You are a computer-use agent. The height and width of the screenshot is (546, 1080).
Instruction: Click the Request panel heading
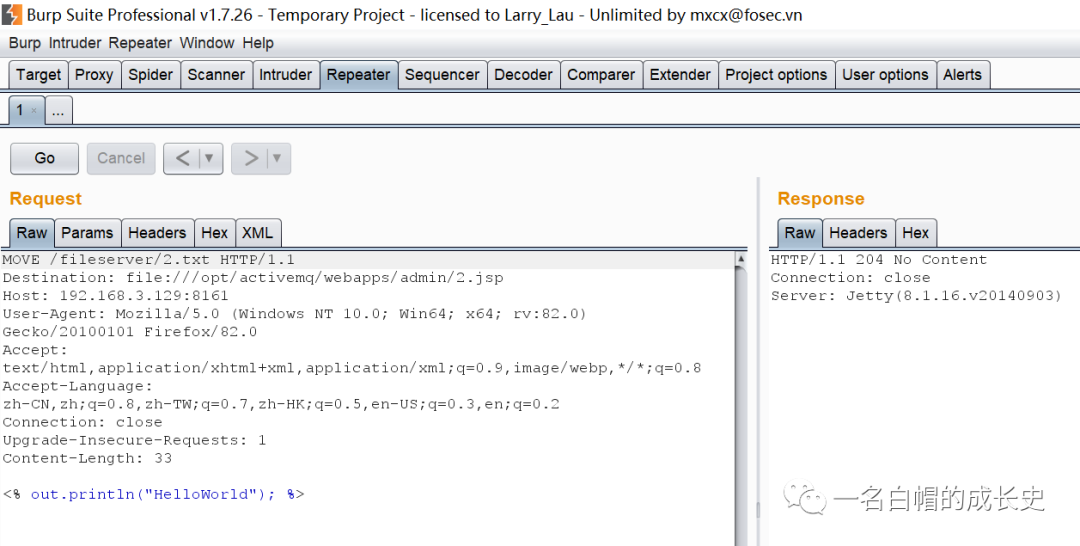click(x=45, y=199)
